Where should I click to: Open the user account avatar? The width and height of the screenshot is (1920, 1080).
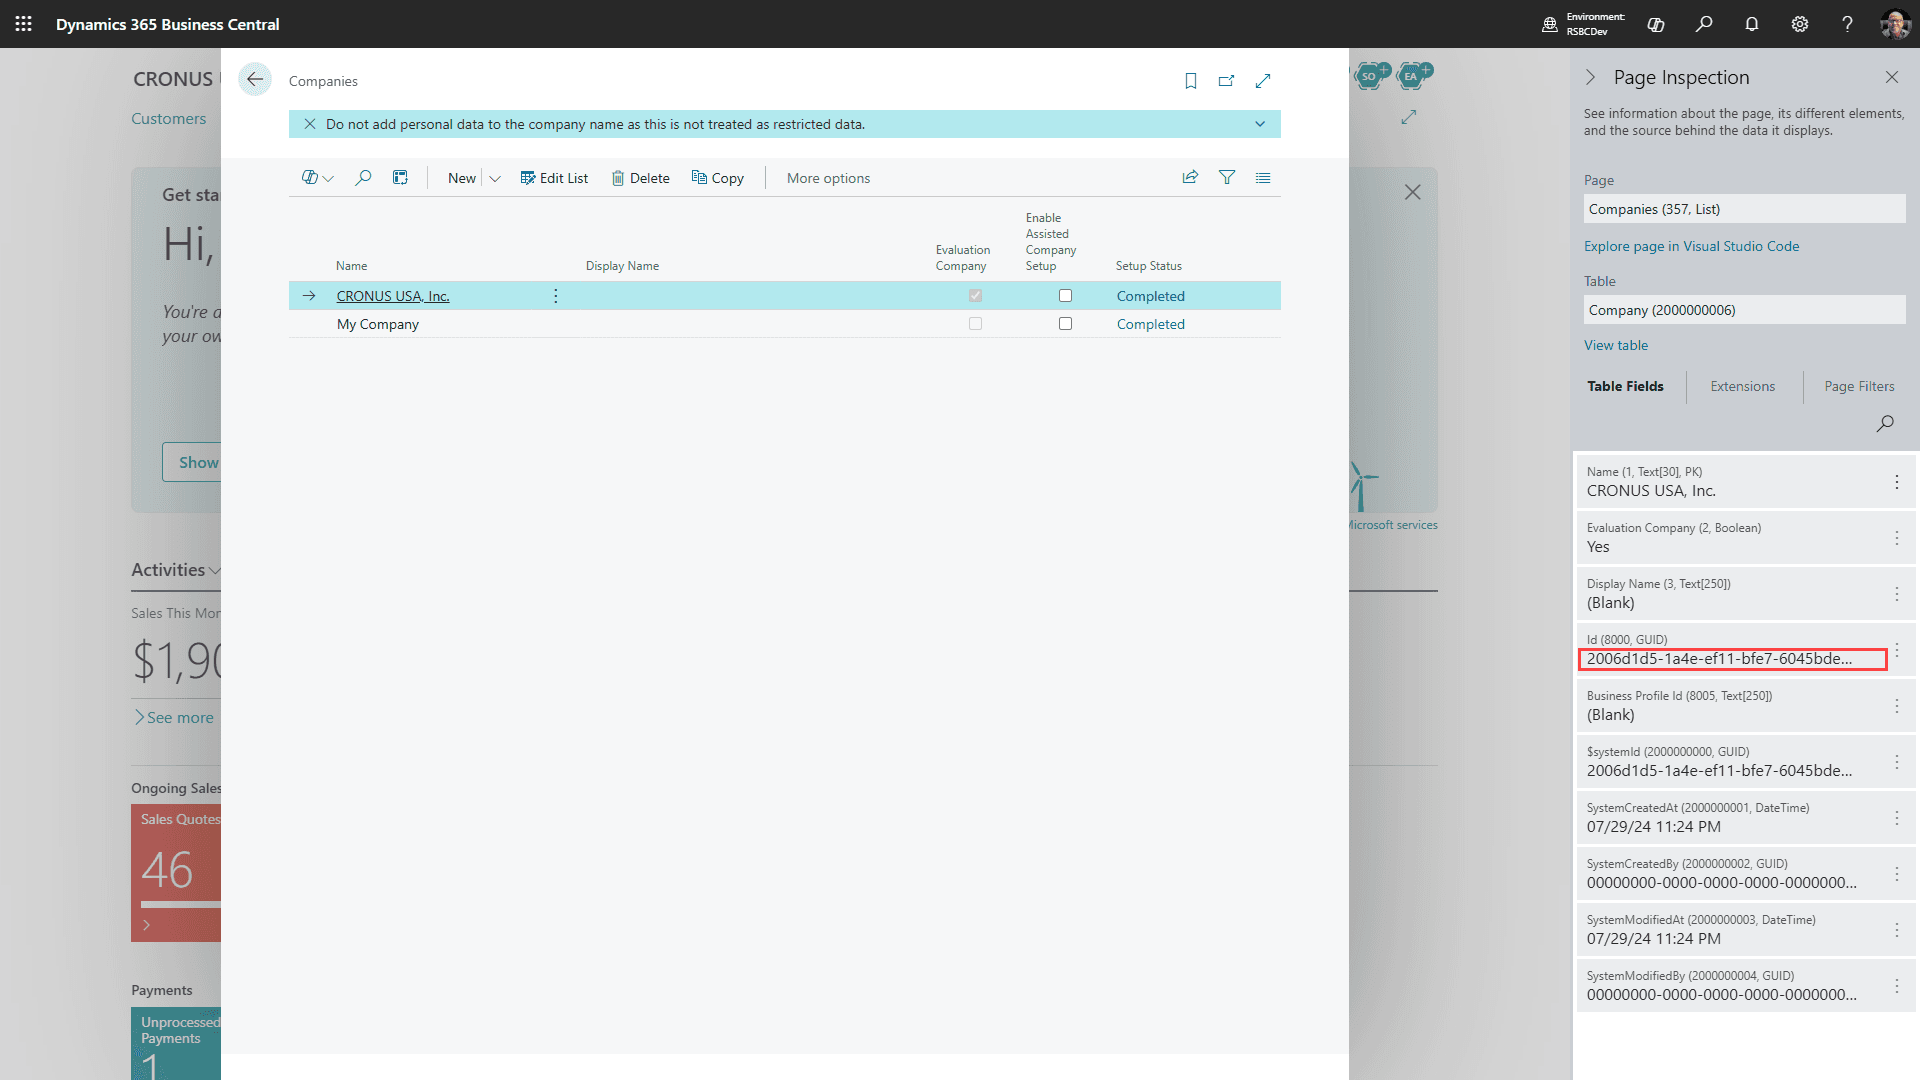[x=1895, y=24]
